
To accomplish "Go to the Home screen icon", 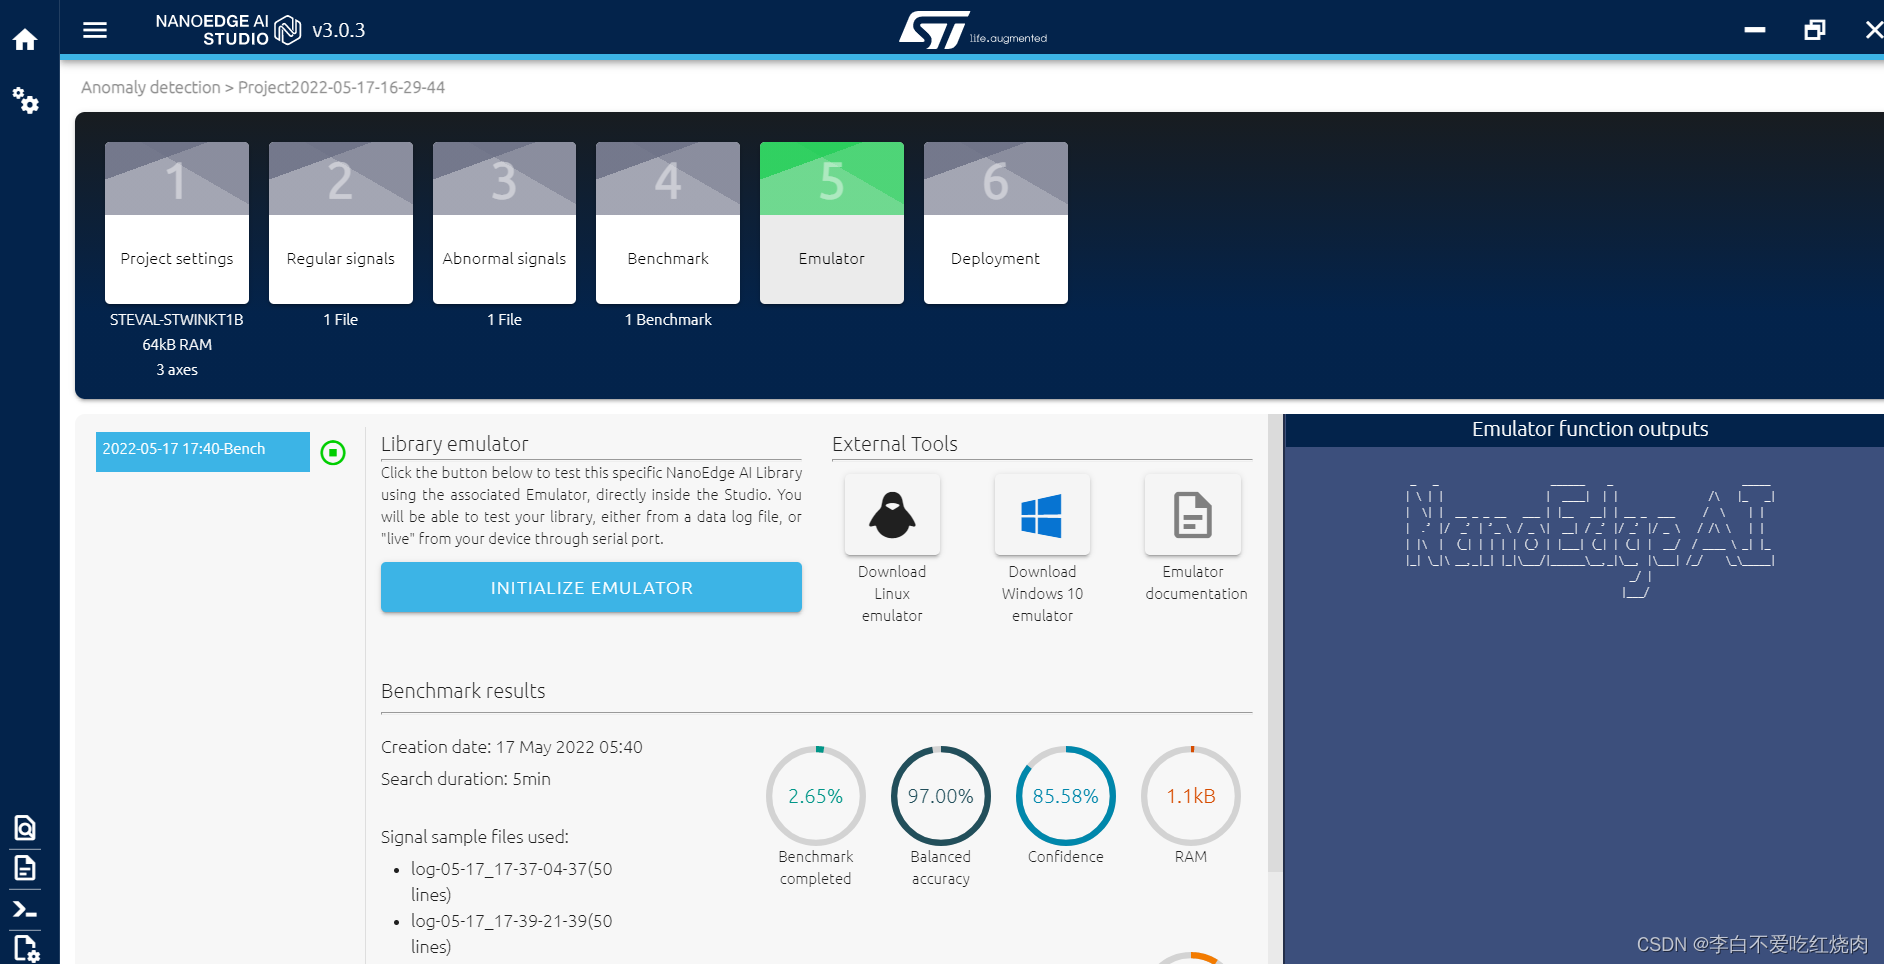I will pyautogui.click(x=25, y=39).
